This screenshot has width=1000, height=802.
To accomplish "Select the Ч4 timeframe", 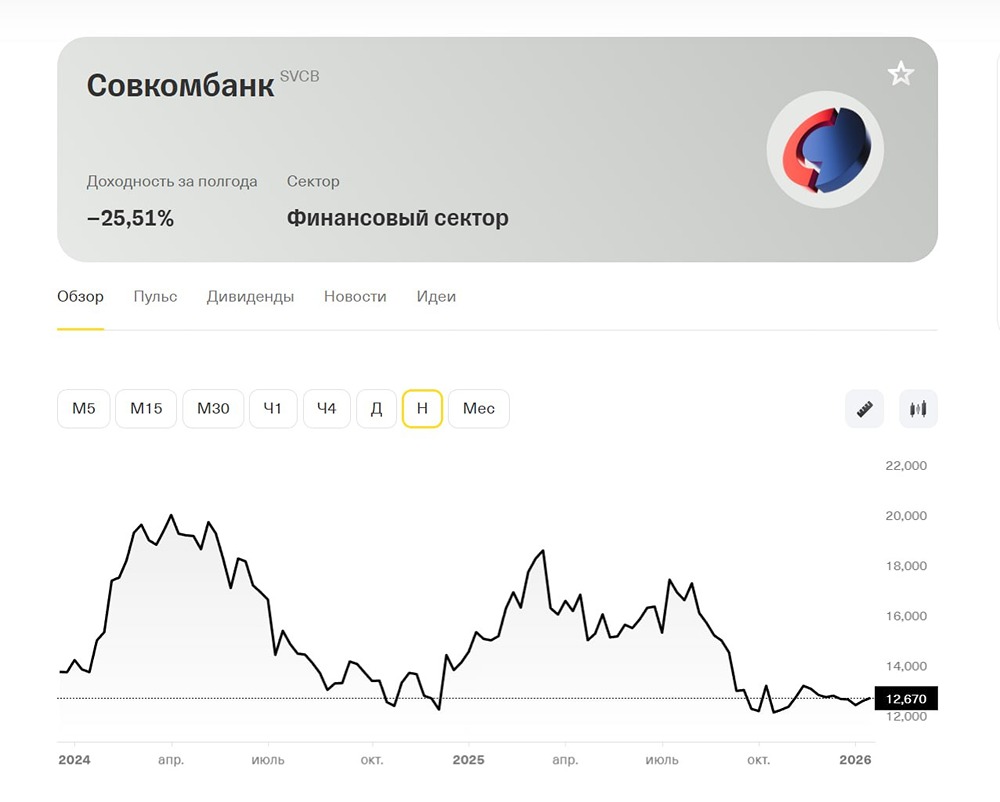I will pos(326,408).
